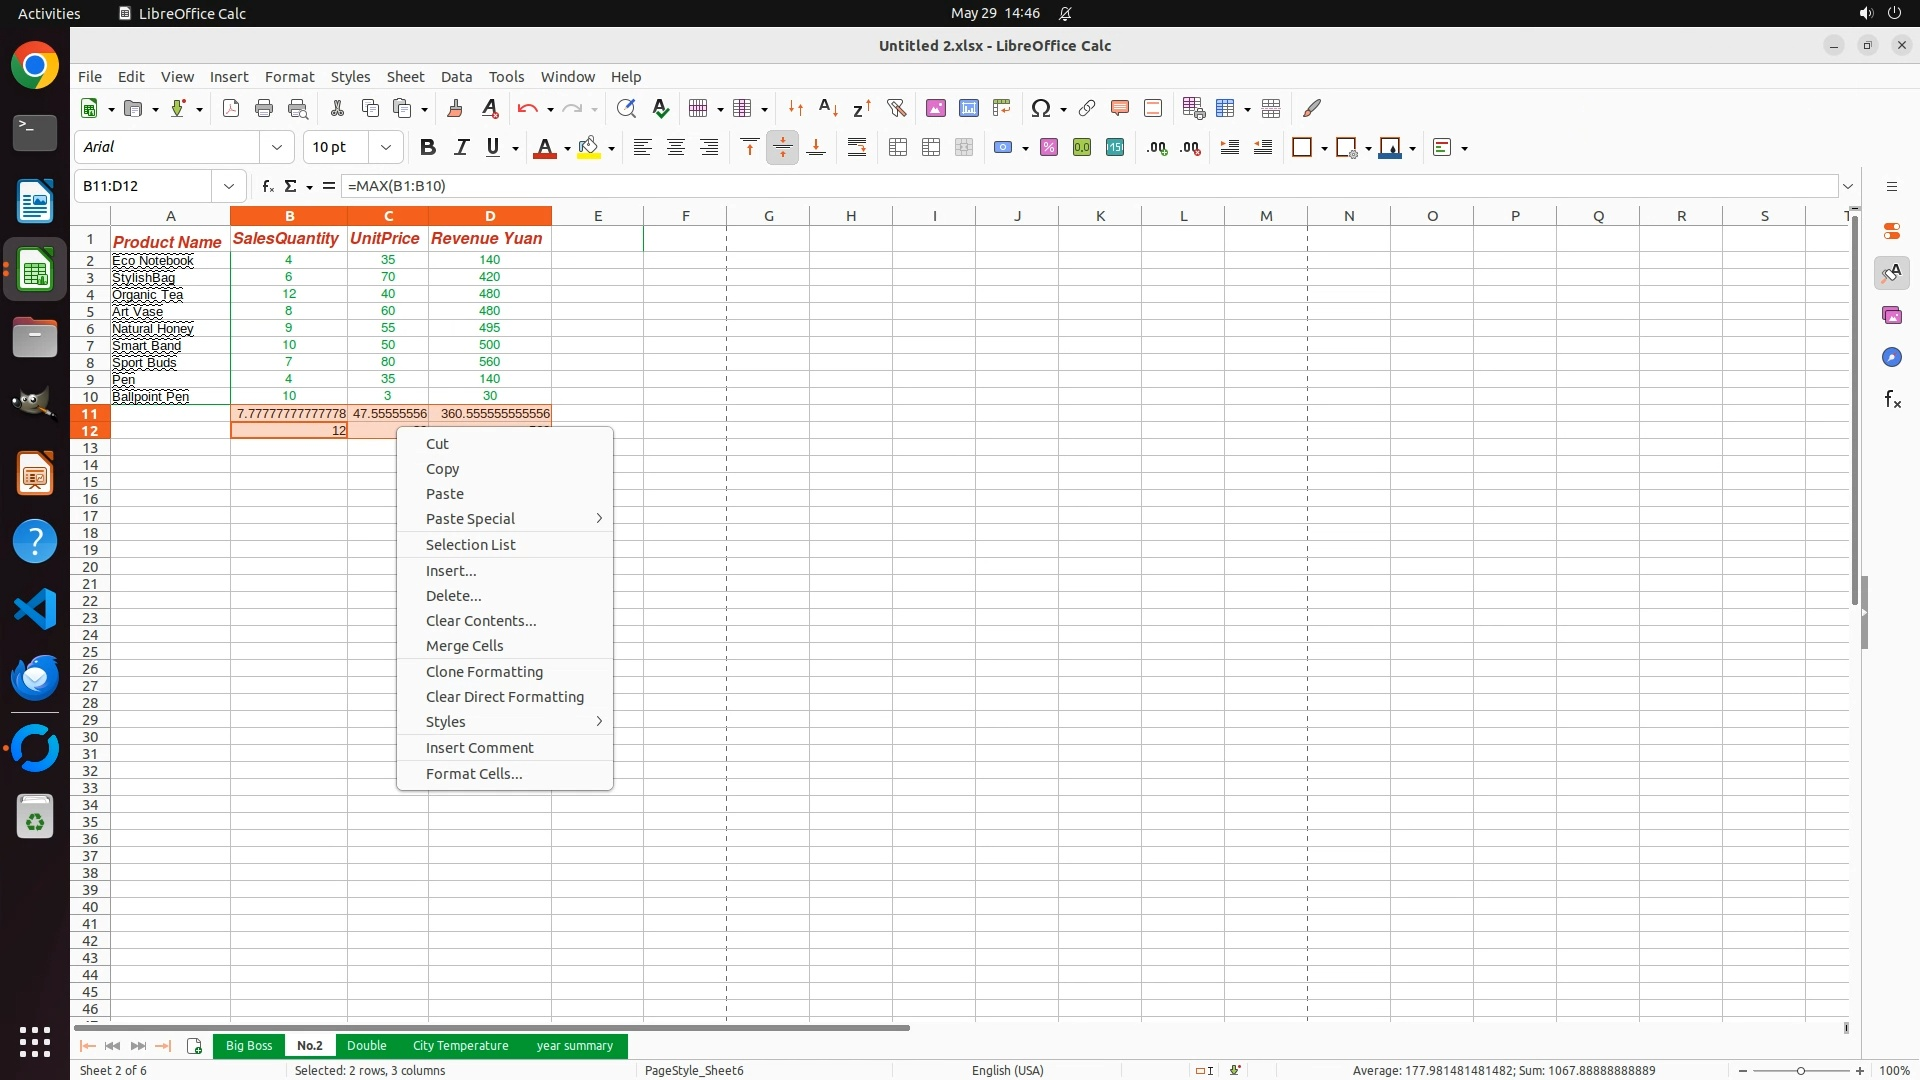Choose Merge Cells from the context menu
The height and width of the screenshot is (1080, 1920).
tap(464, 646)
